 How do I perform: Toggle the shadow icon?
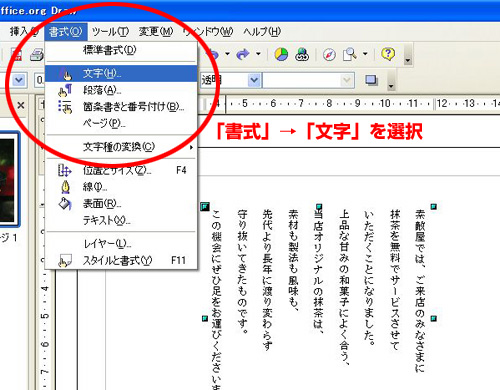pyautogui.click(x=371, y=80)
